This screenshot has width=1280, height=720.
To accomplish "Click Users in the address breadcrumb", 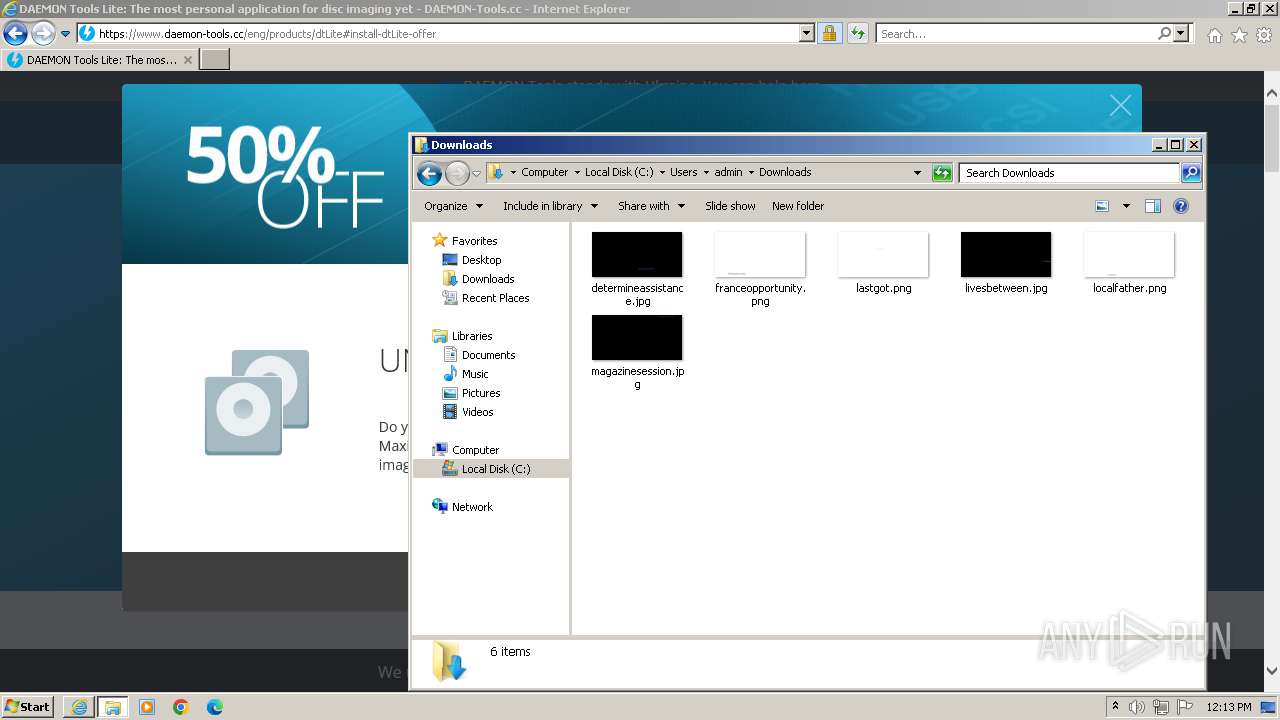I will (x=684, y=172).
